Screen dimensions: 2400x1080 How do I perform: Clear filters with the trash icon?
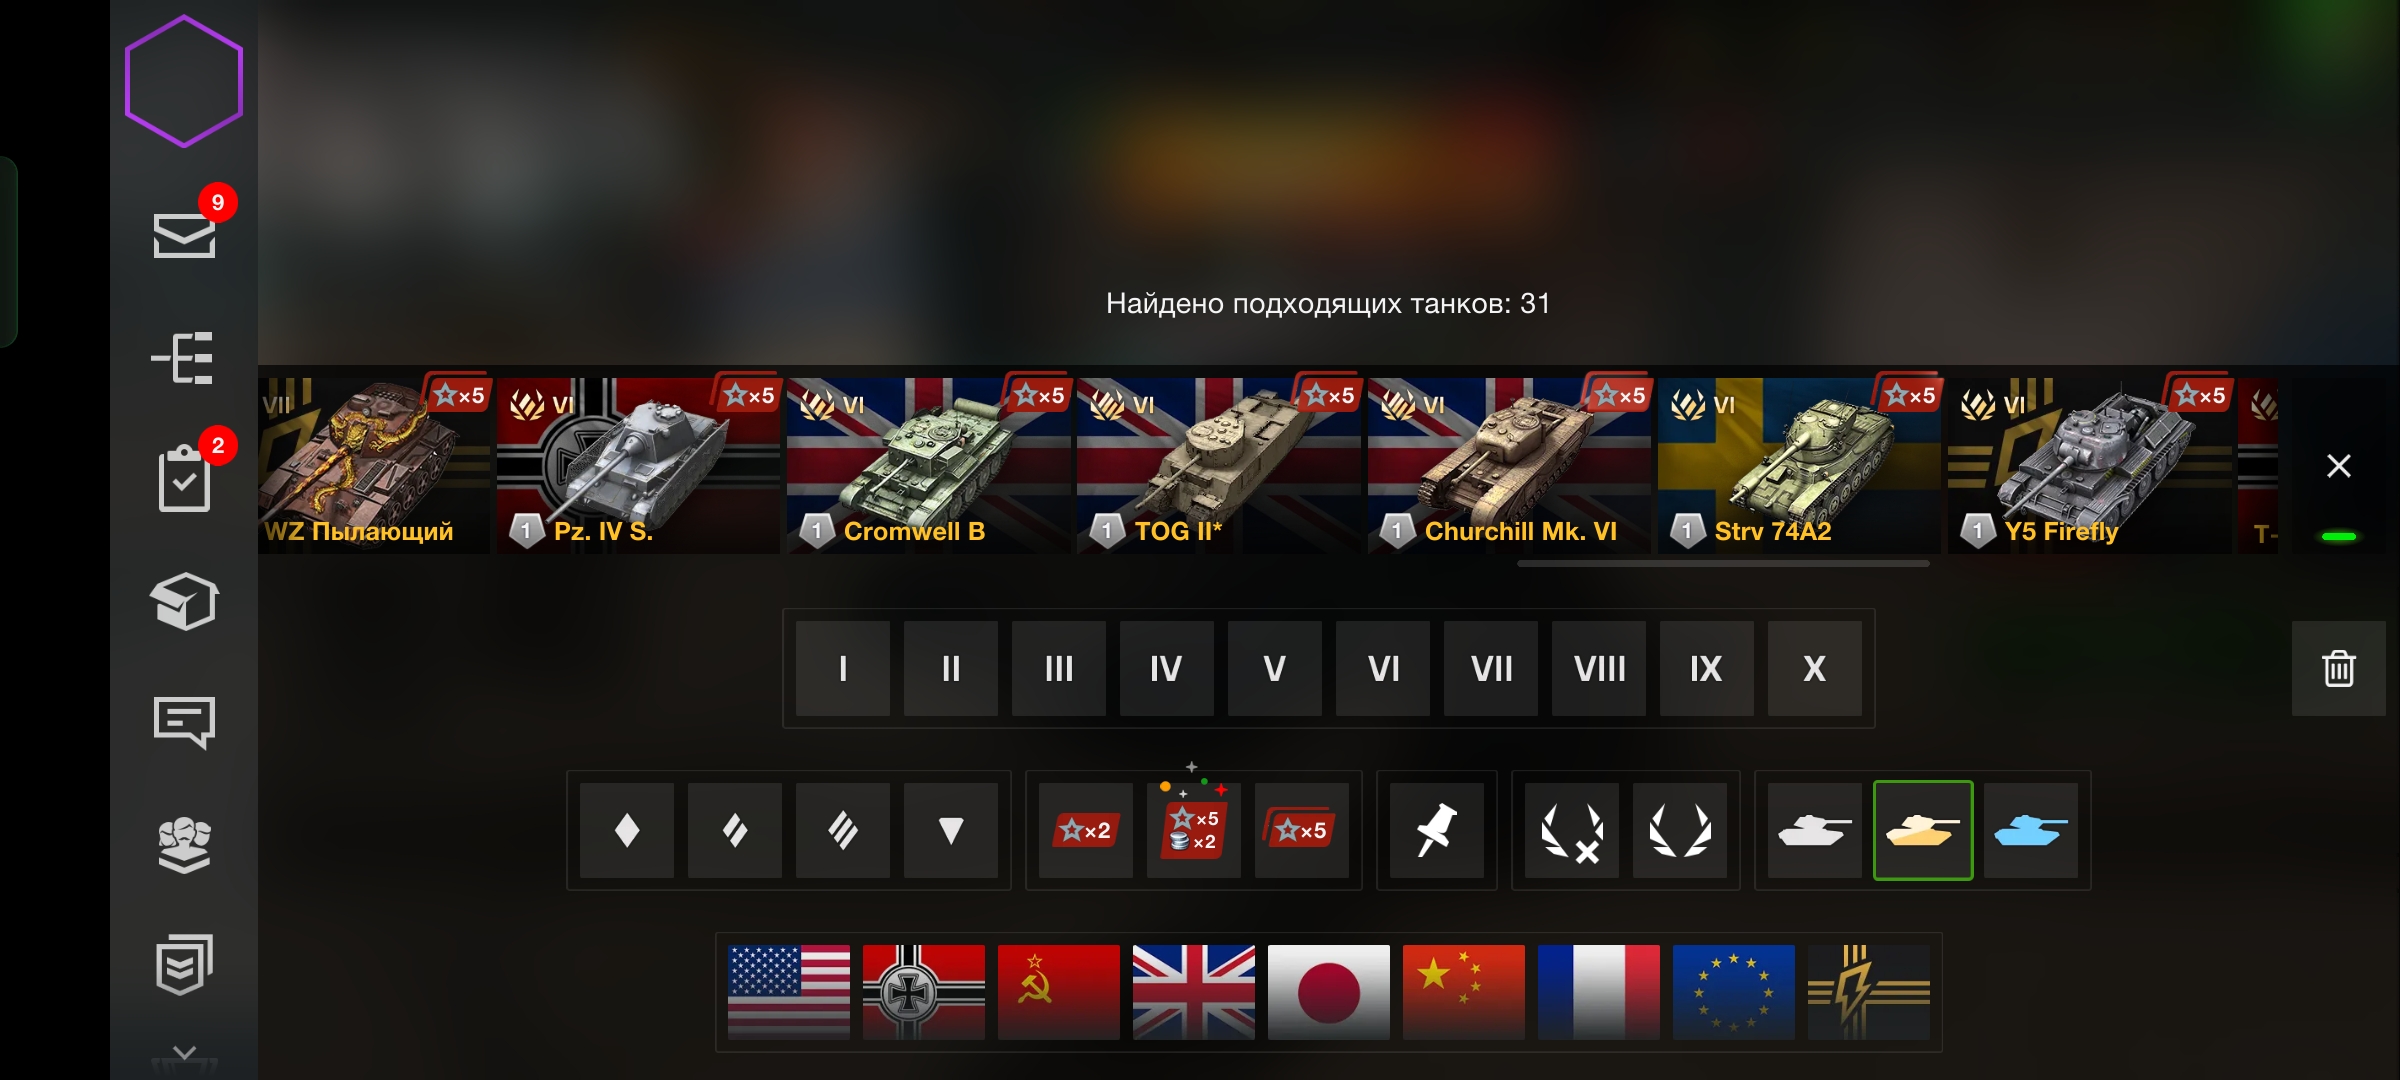click(2338, 668)
